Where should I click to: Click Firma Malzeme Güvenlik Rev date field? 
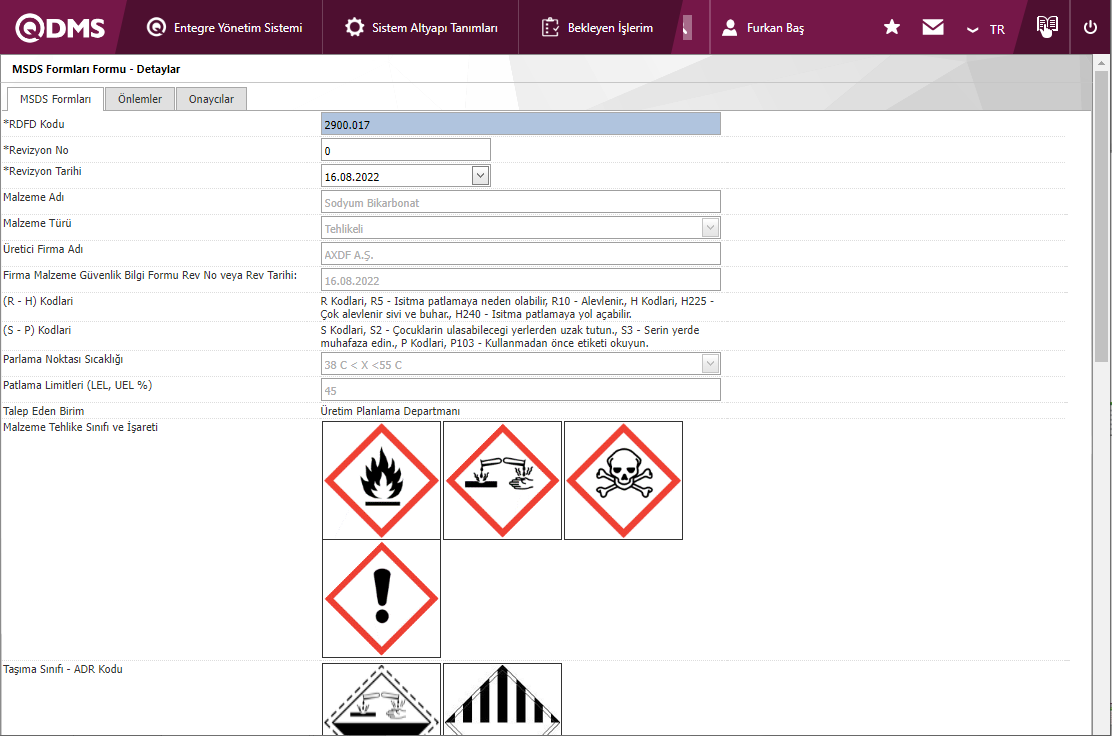521,280
